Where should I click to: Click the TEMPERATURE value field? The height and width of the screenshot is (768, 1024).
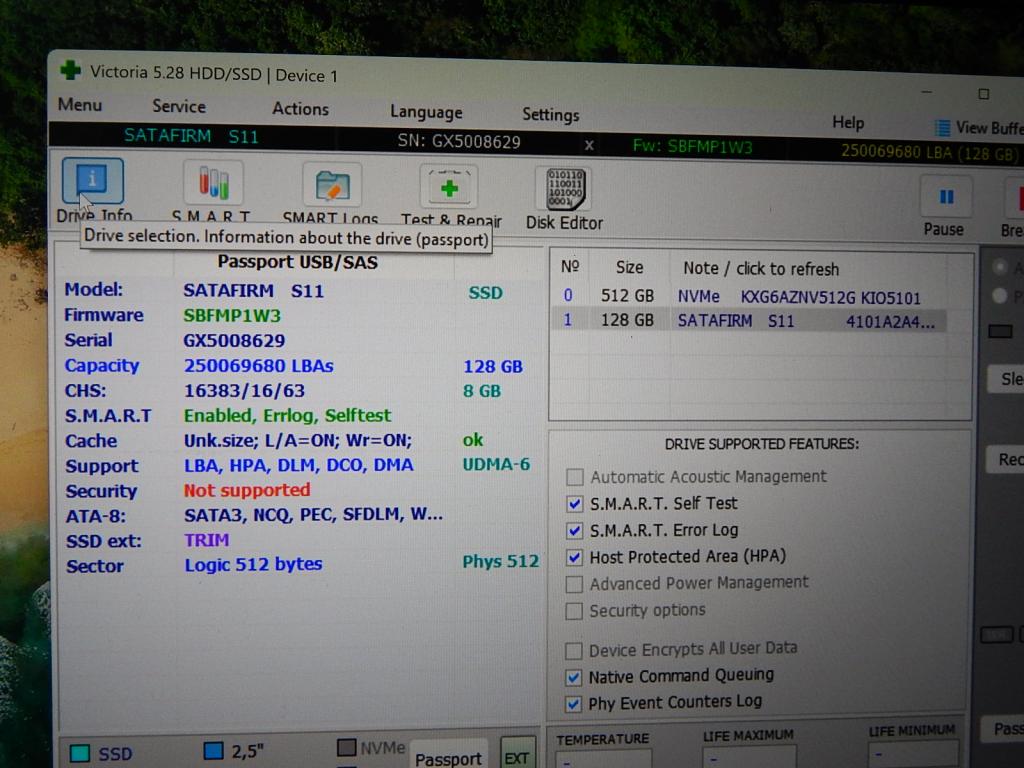[x=602, y=759]
